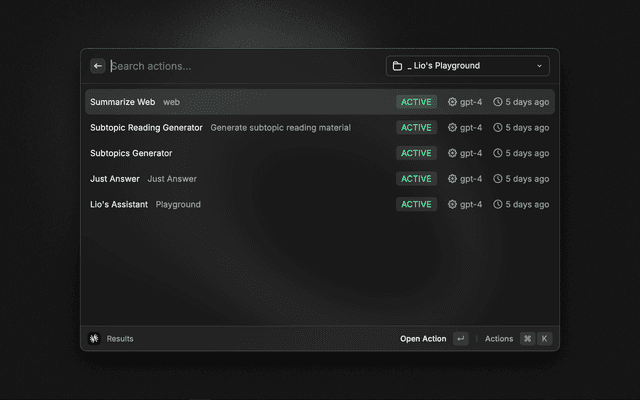This screenshot has height=400, width=640.
Task: Click the clock icon on Lio's Assistant row
Action: pyautogui.click(x=498, y=204)
